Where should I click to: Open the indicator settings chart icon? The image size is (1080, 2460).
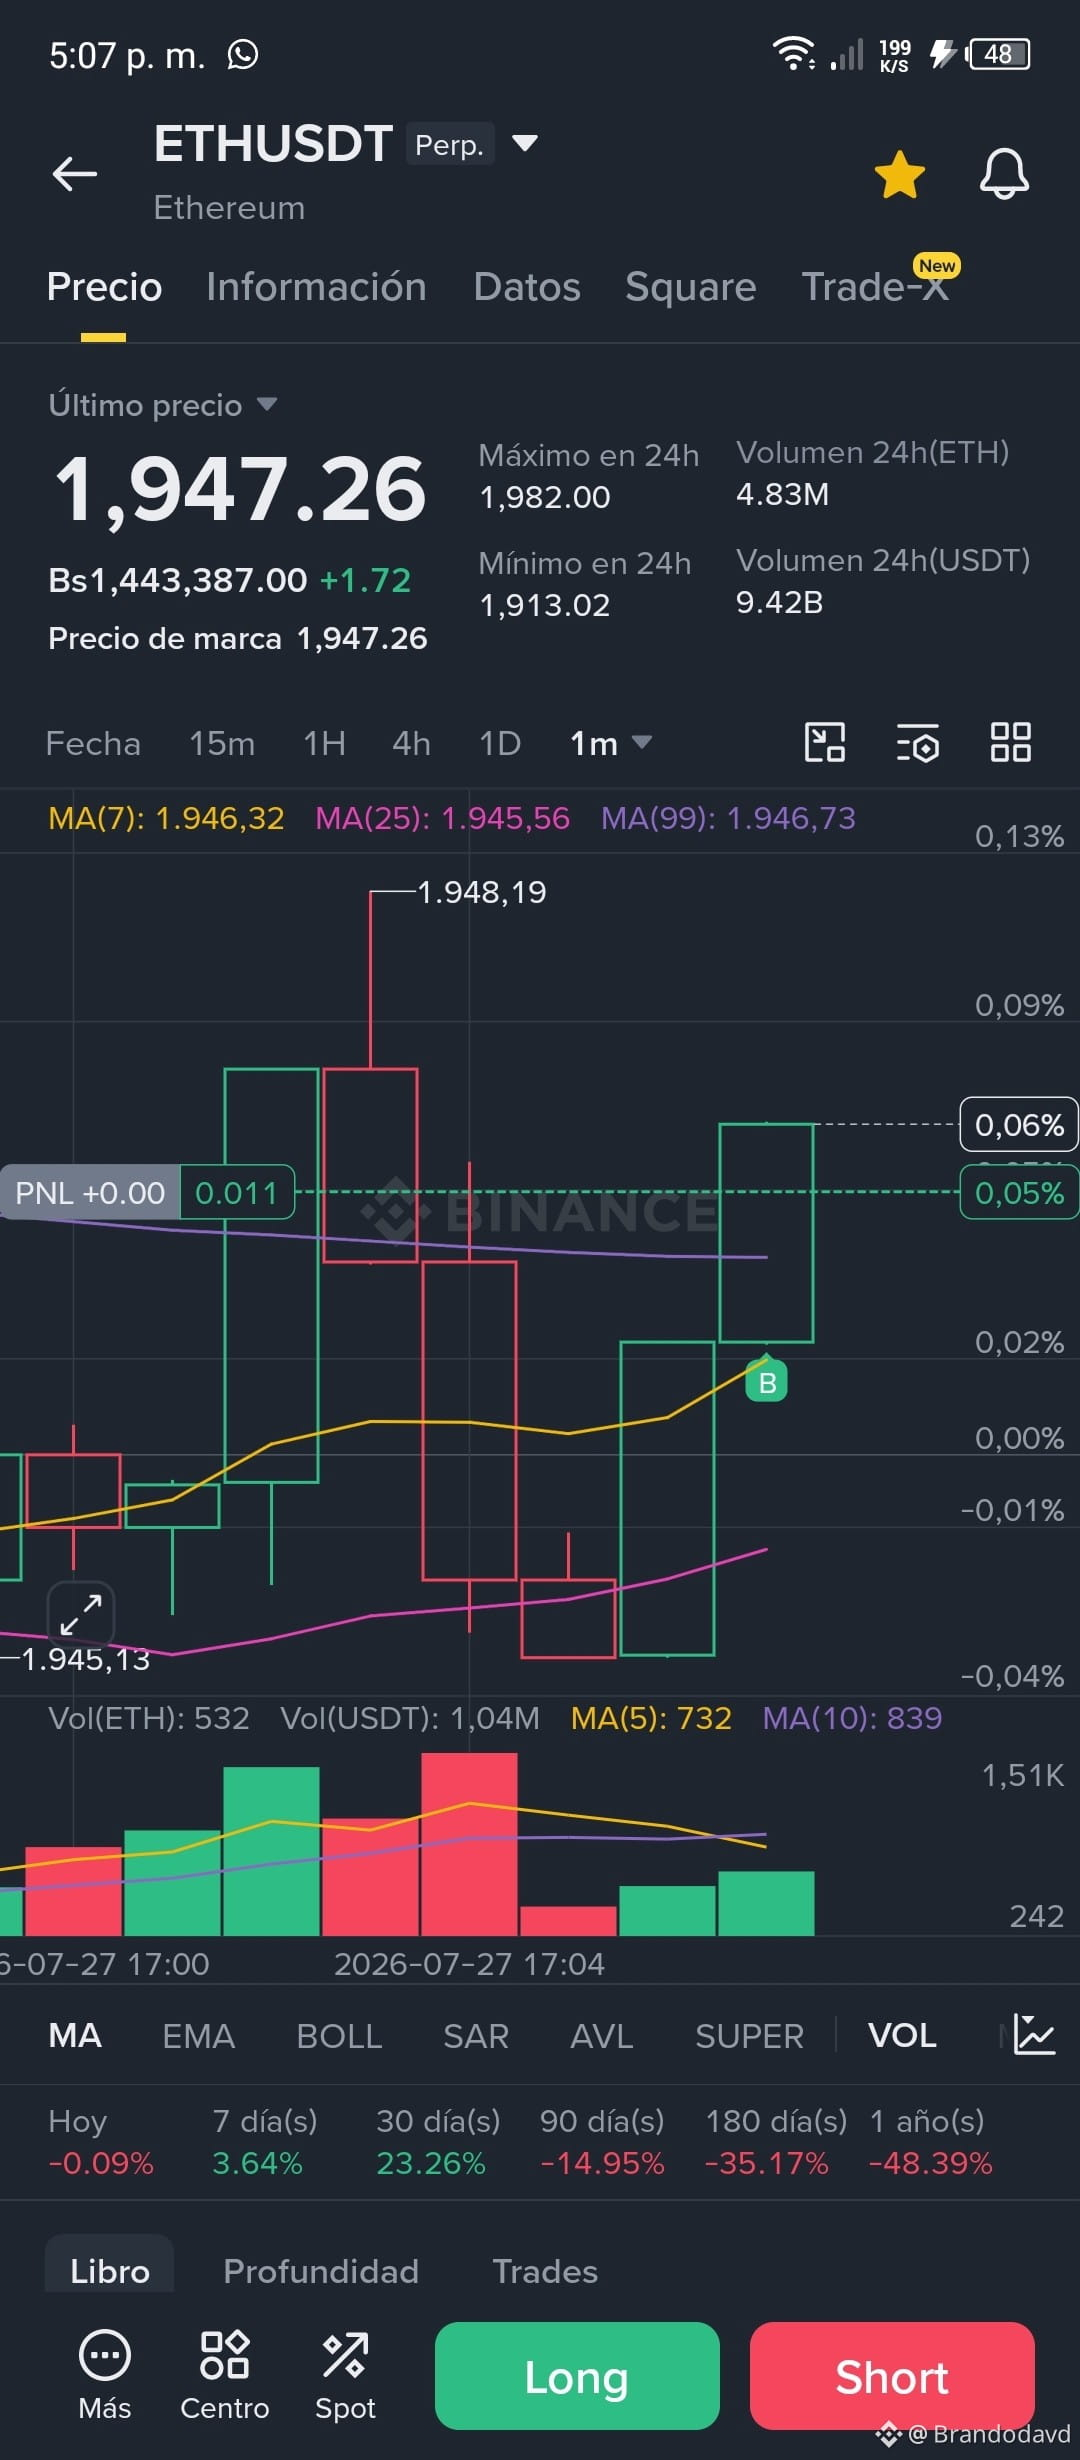click(x=1034, y=2035)
